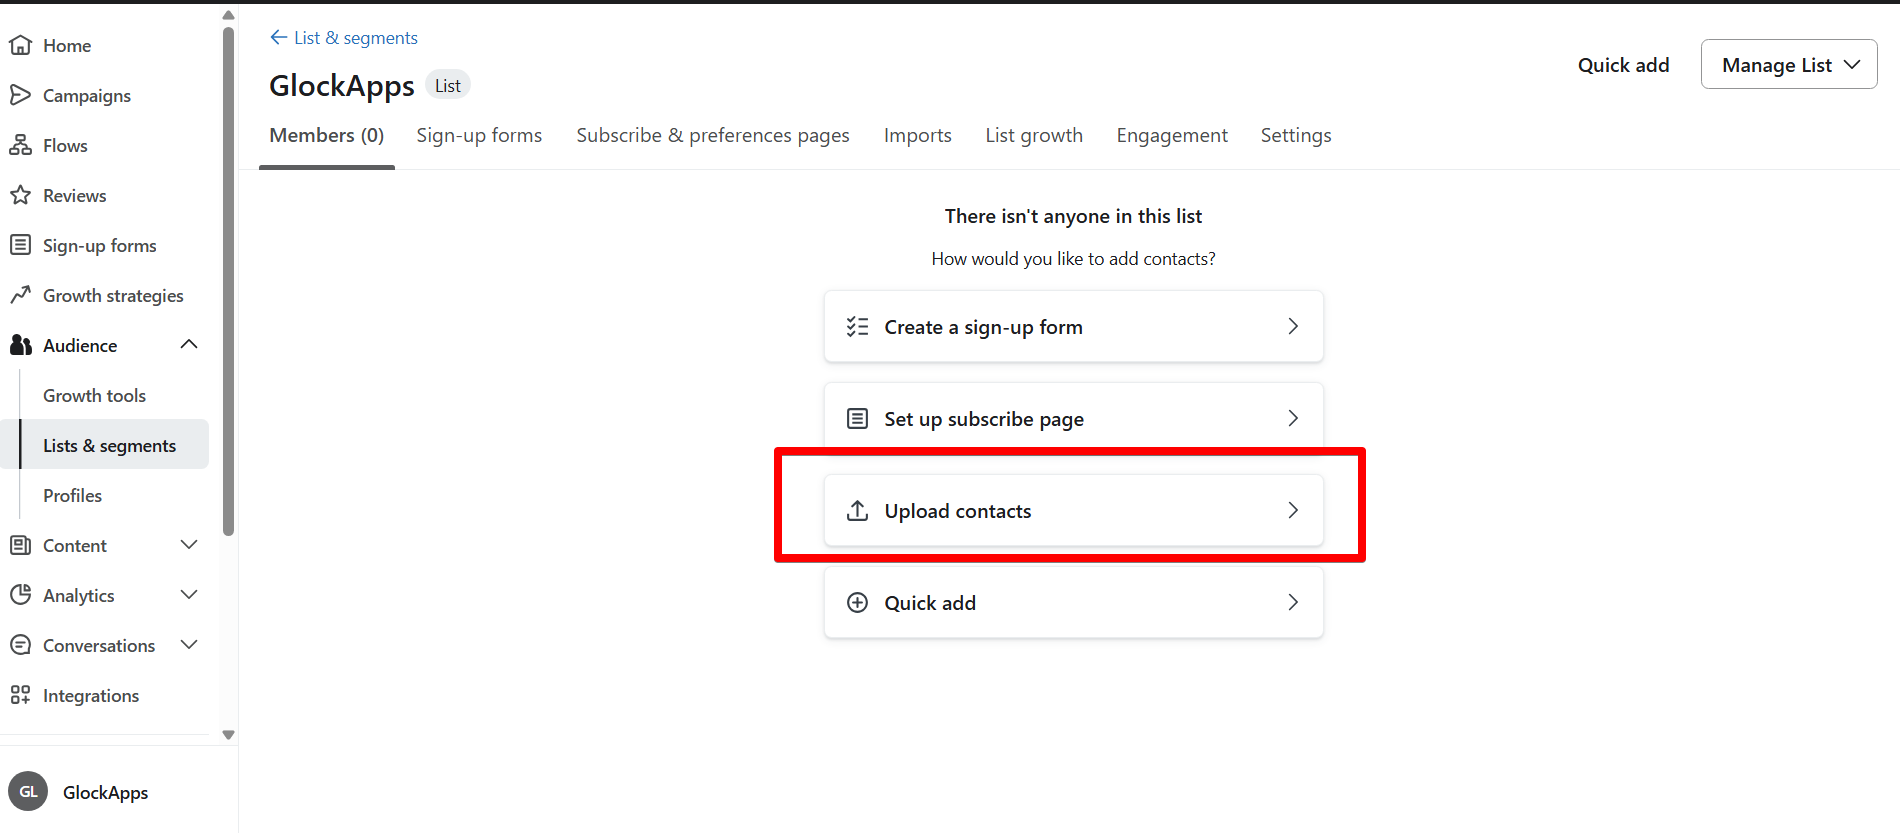The width and height of the screenshot is (1900, 833).
Task: Expand the Analytics section chevron
Action: click(189, 595)
